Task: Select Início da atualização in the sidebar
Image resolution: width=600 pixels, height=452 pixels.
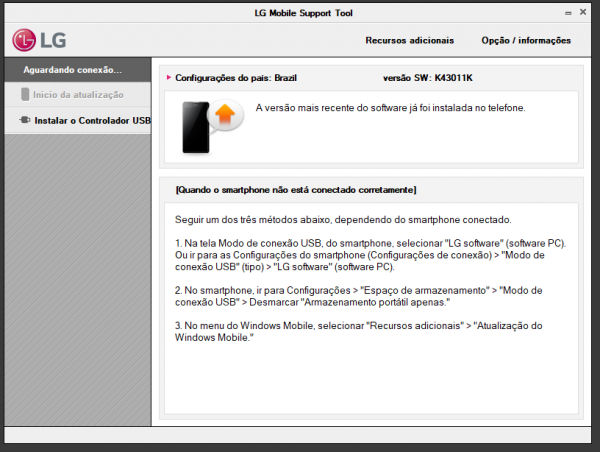Action: (78, 95)
